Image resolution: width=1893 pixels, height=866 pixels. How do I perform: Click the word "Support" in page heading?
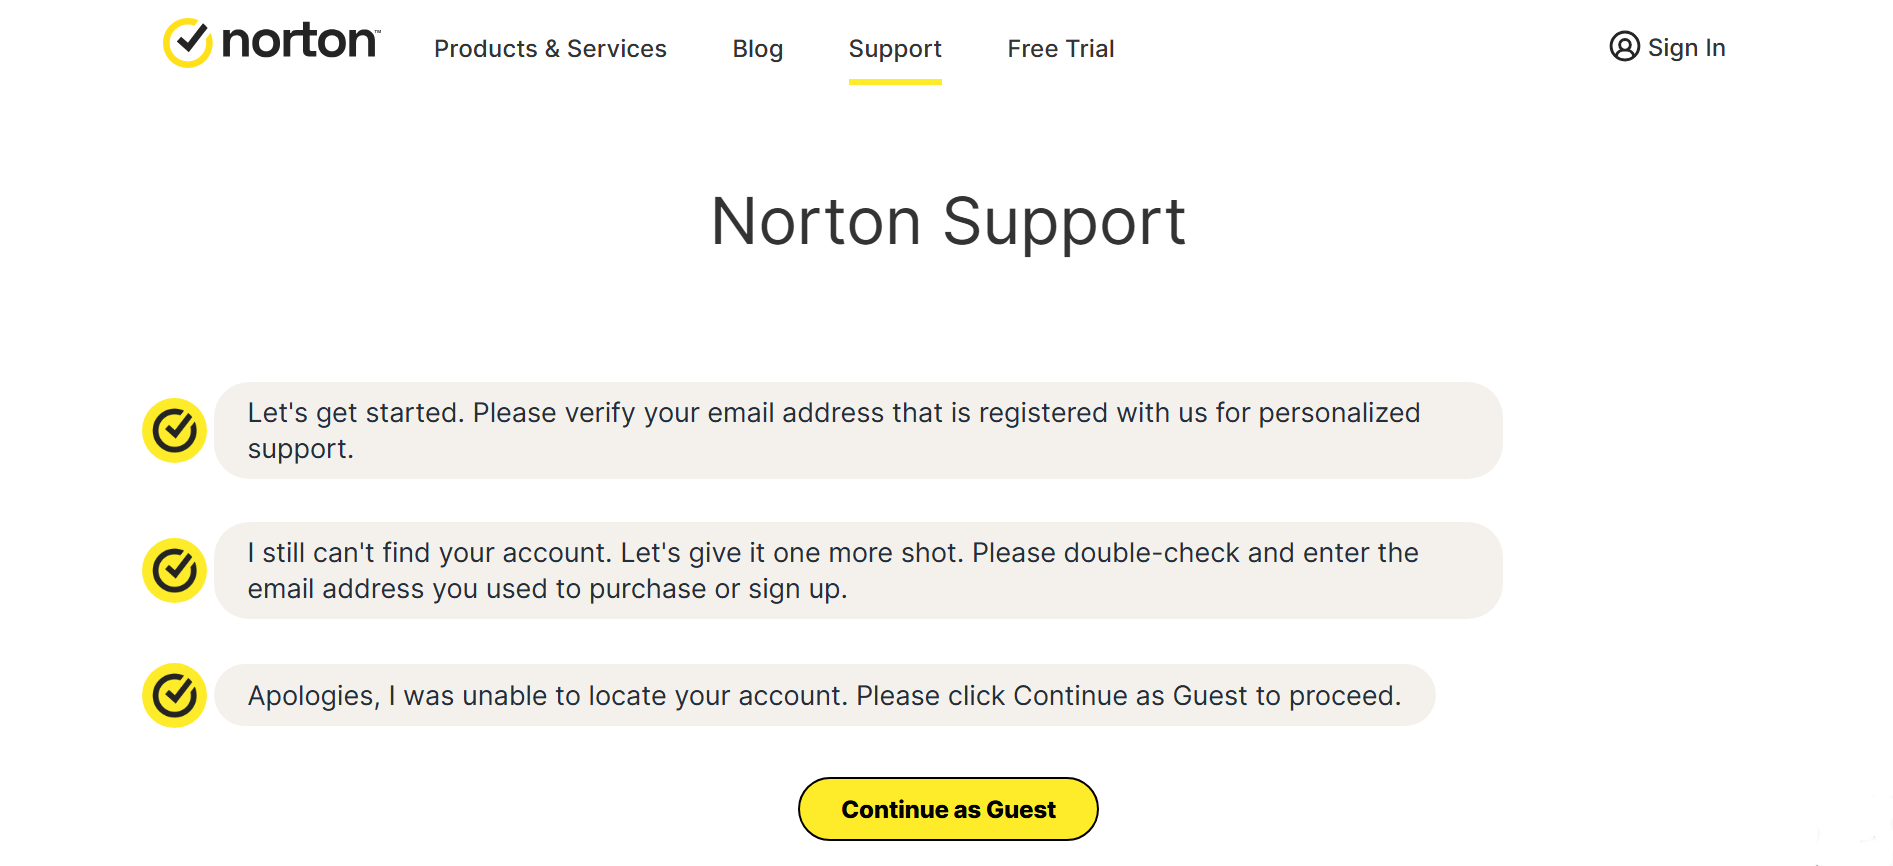point(1063,222)
